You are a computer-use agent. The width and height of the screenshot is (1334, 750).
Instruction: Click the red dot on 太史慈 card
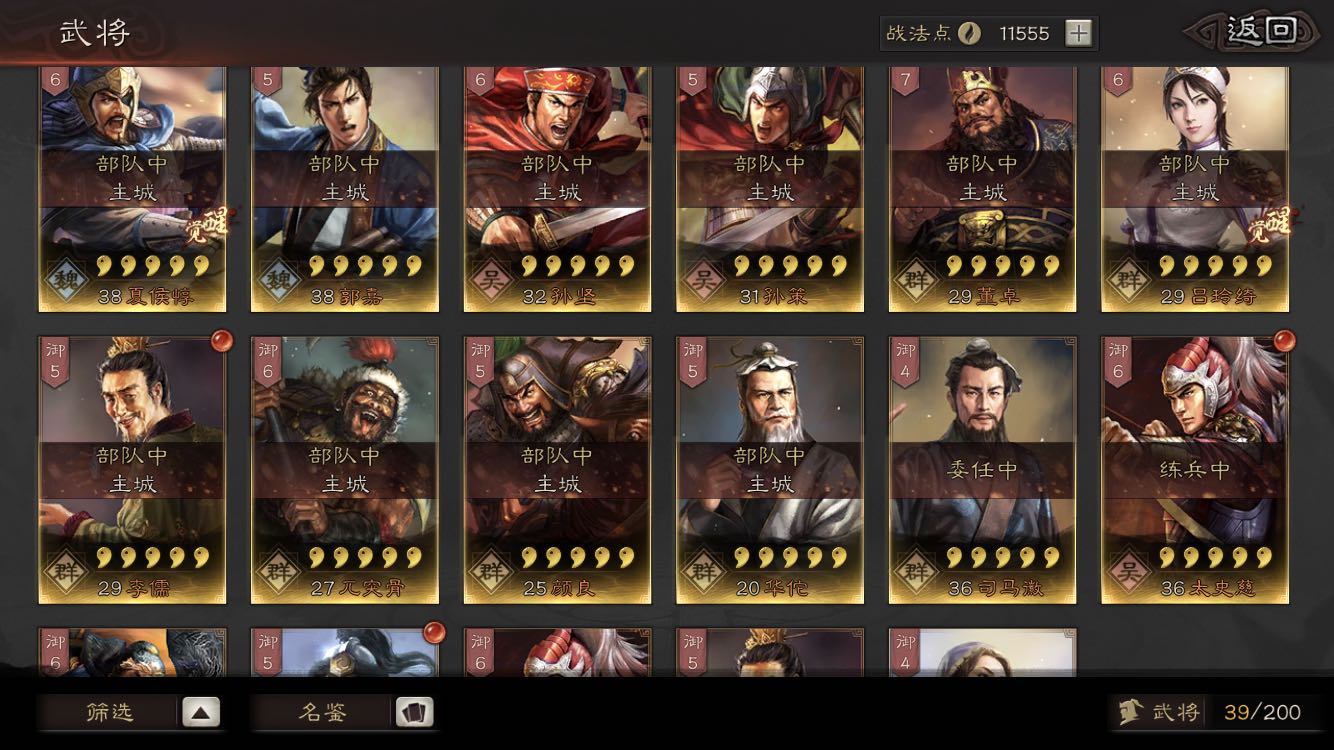coord(1284,341)
